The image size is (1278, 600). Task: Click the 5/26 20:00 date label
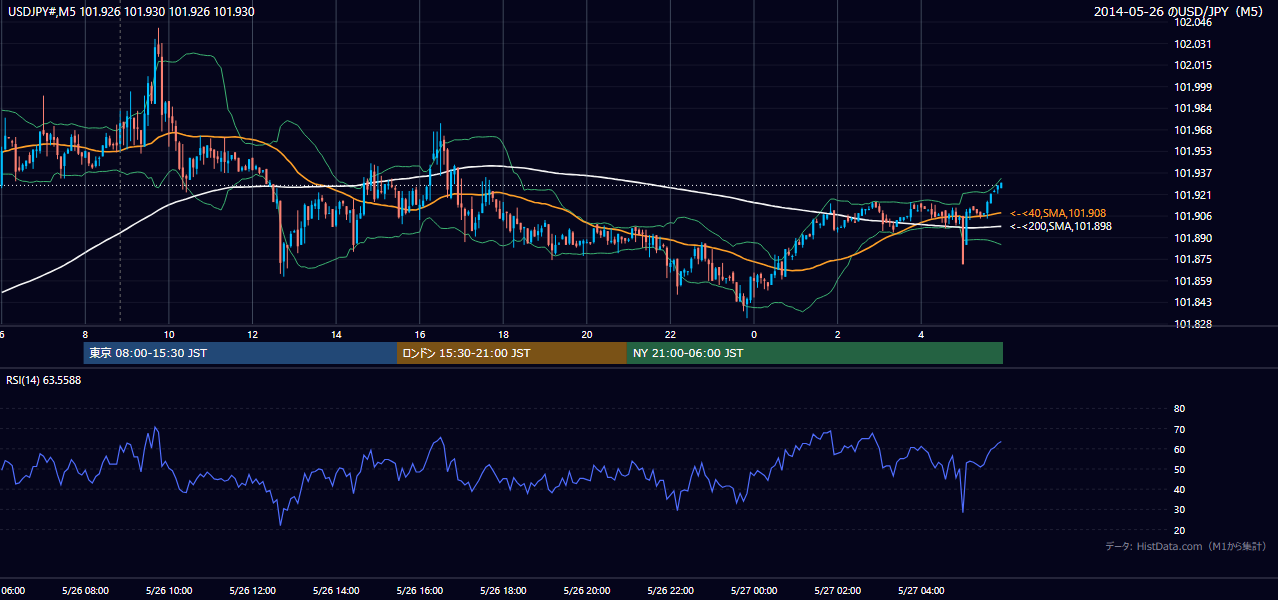[587, 591]
